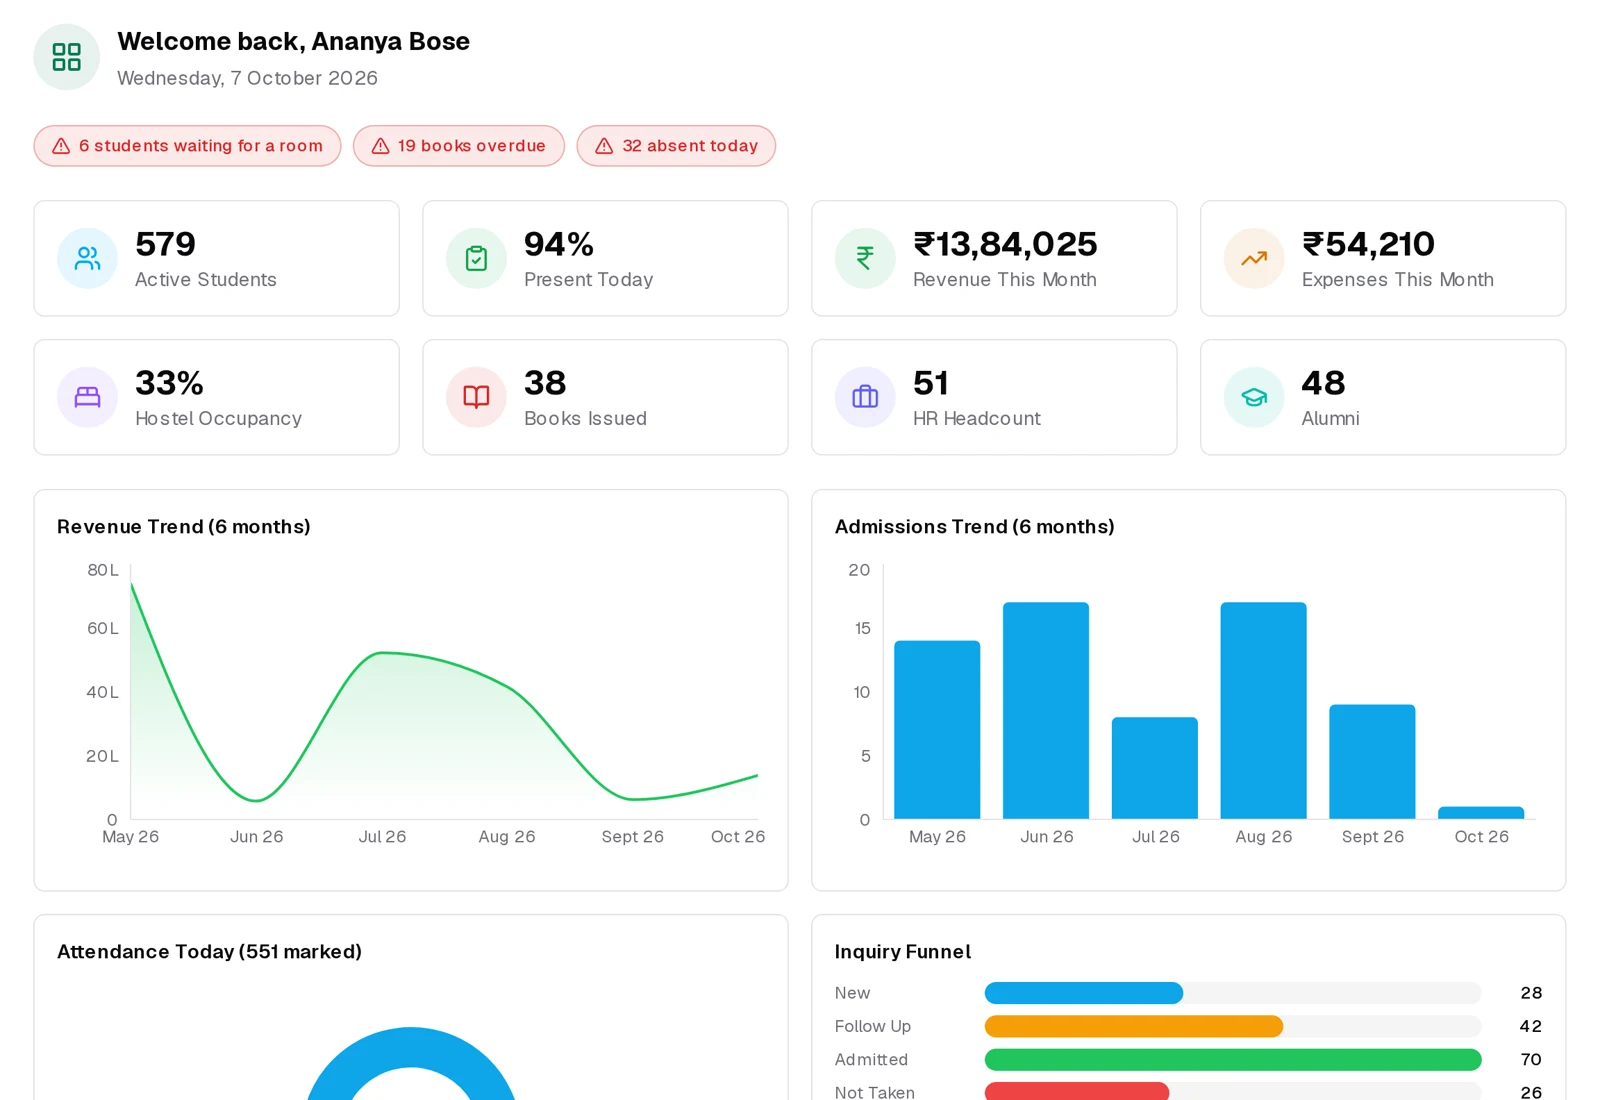Click the 'Inquiry Funnel' heading
The image size is (1600, 1100).
903,952
